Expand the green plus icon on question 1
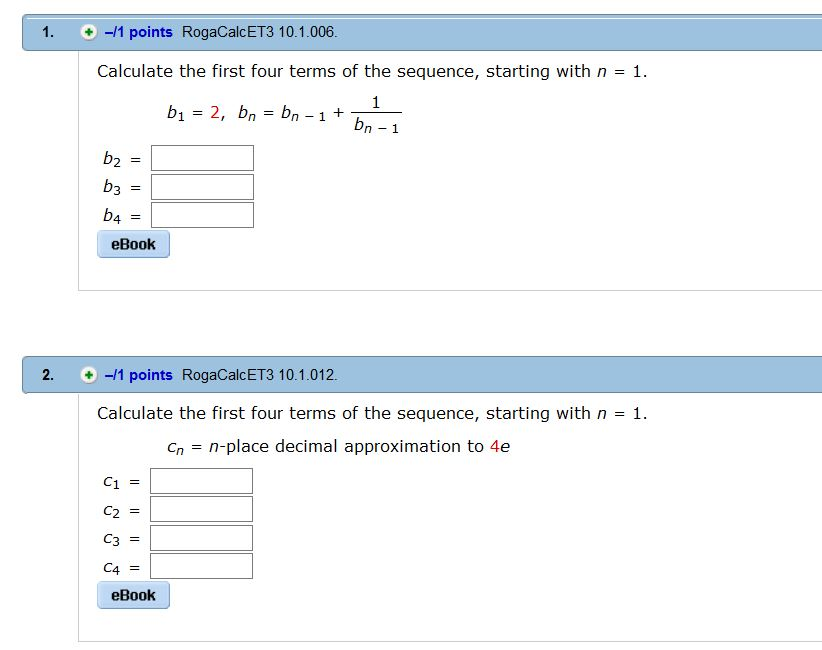Viewport: 822px width, 650px height. [x=88, y=31]
